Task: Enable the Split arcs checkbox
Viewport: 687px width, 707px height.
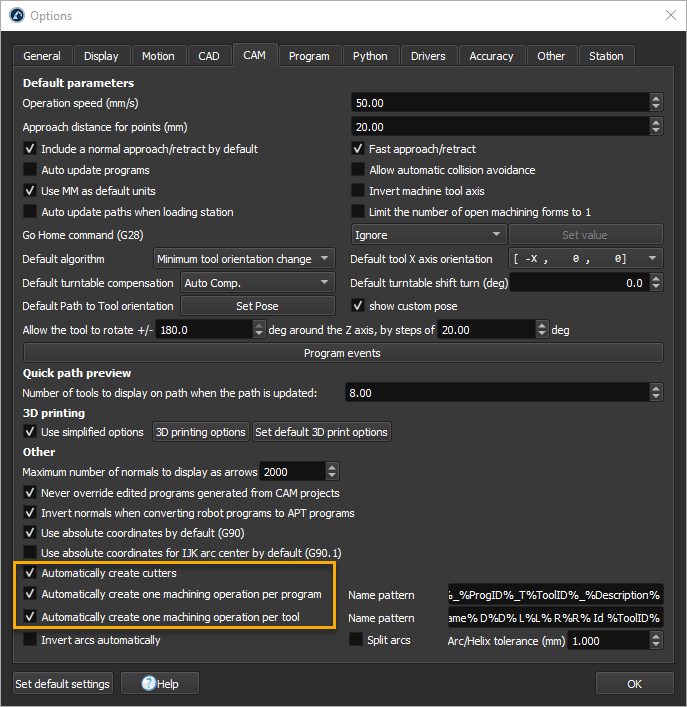Action: [357, 639]
